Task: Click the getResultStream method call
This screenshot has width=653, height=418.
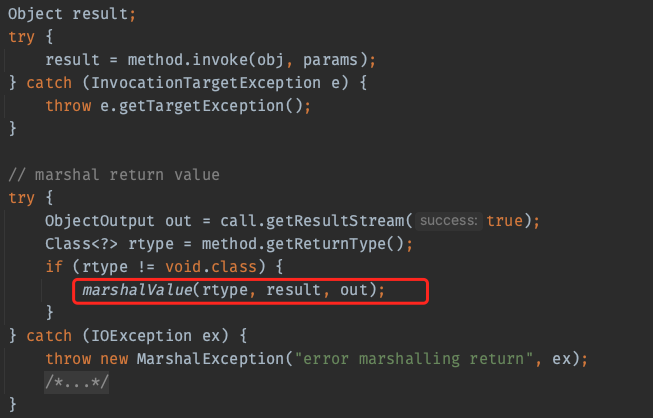Action: 334,221
